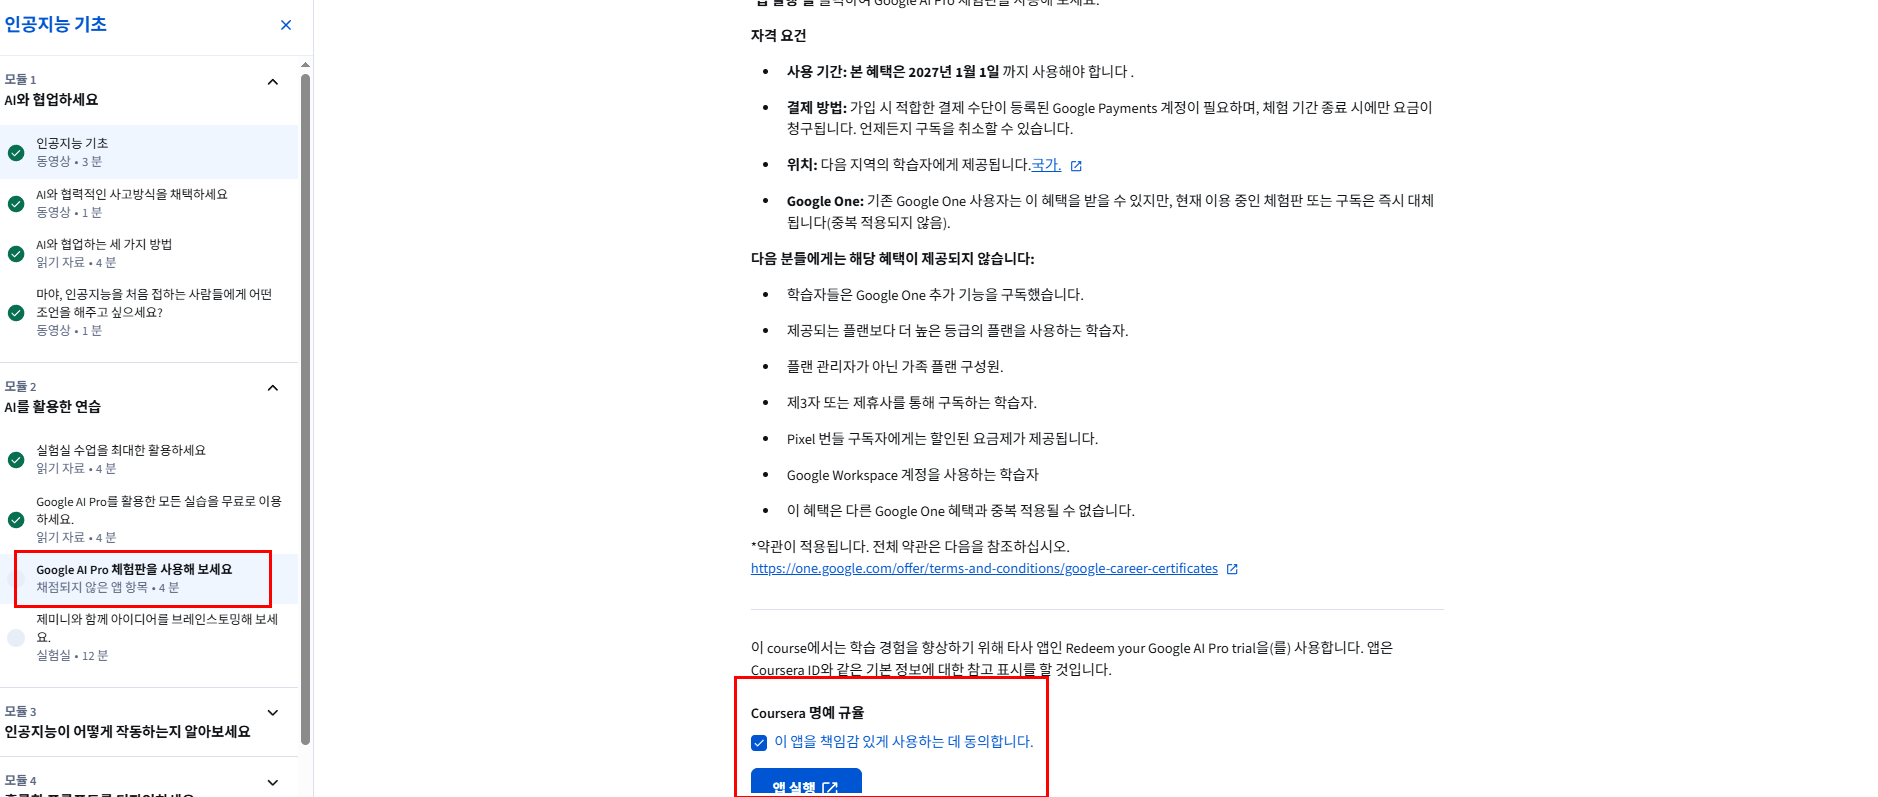Viewport: 1878px width, 797px height.
Task: Click checkmark for AI와 협력적인 사고방식 video
Action: [16, 204]
